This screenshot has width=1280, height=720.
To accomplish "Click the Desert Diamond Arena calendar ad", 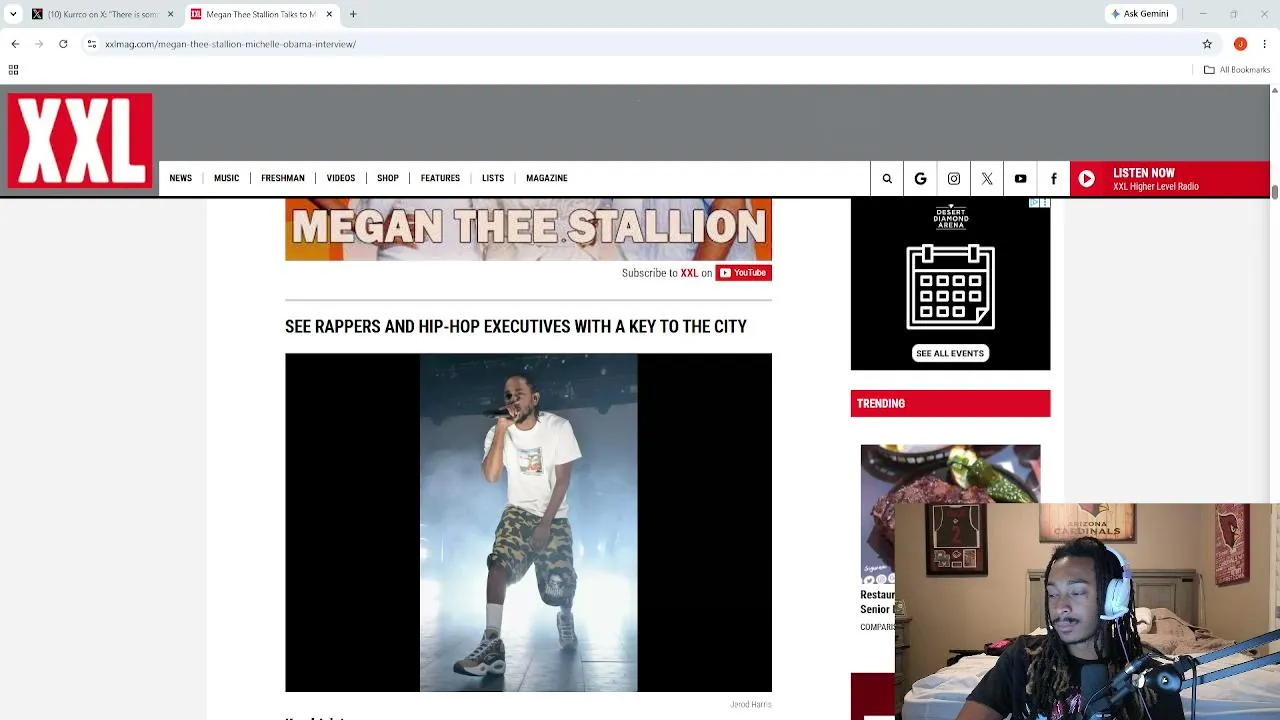I will coord(950,284).
